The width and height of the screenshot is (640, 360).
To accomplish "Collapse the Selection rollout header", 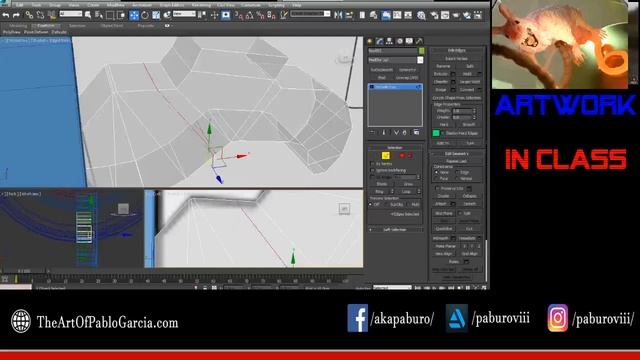I will (395, 148).
